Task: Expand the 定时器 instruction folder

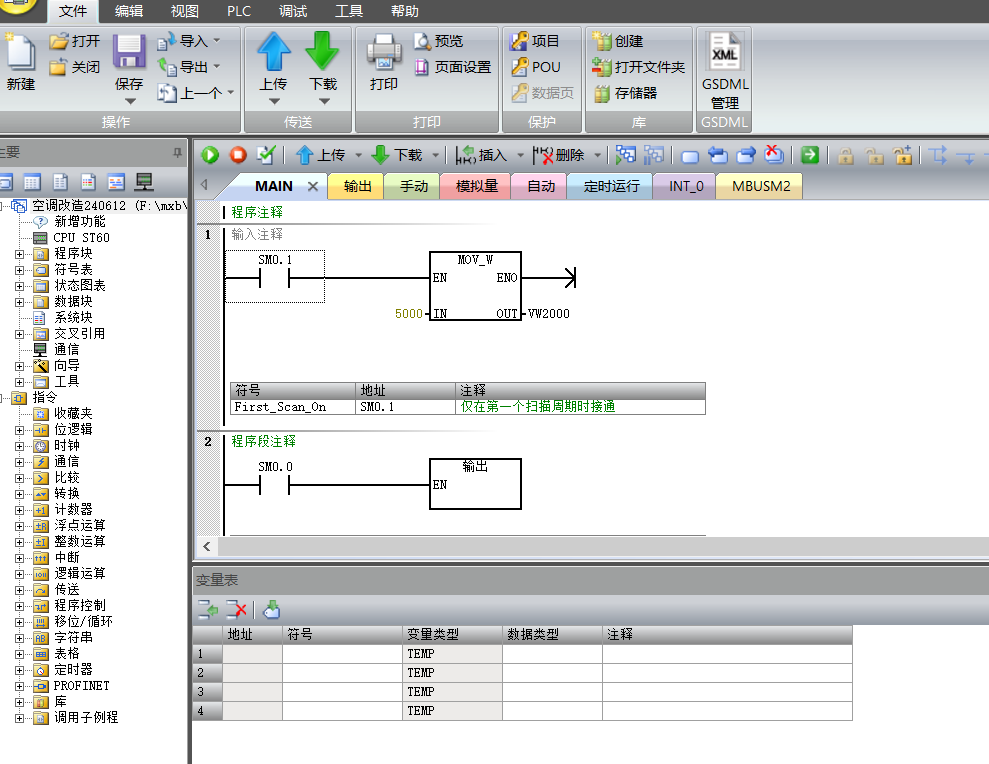Action: (19, 670)
